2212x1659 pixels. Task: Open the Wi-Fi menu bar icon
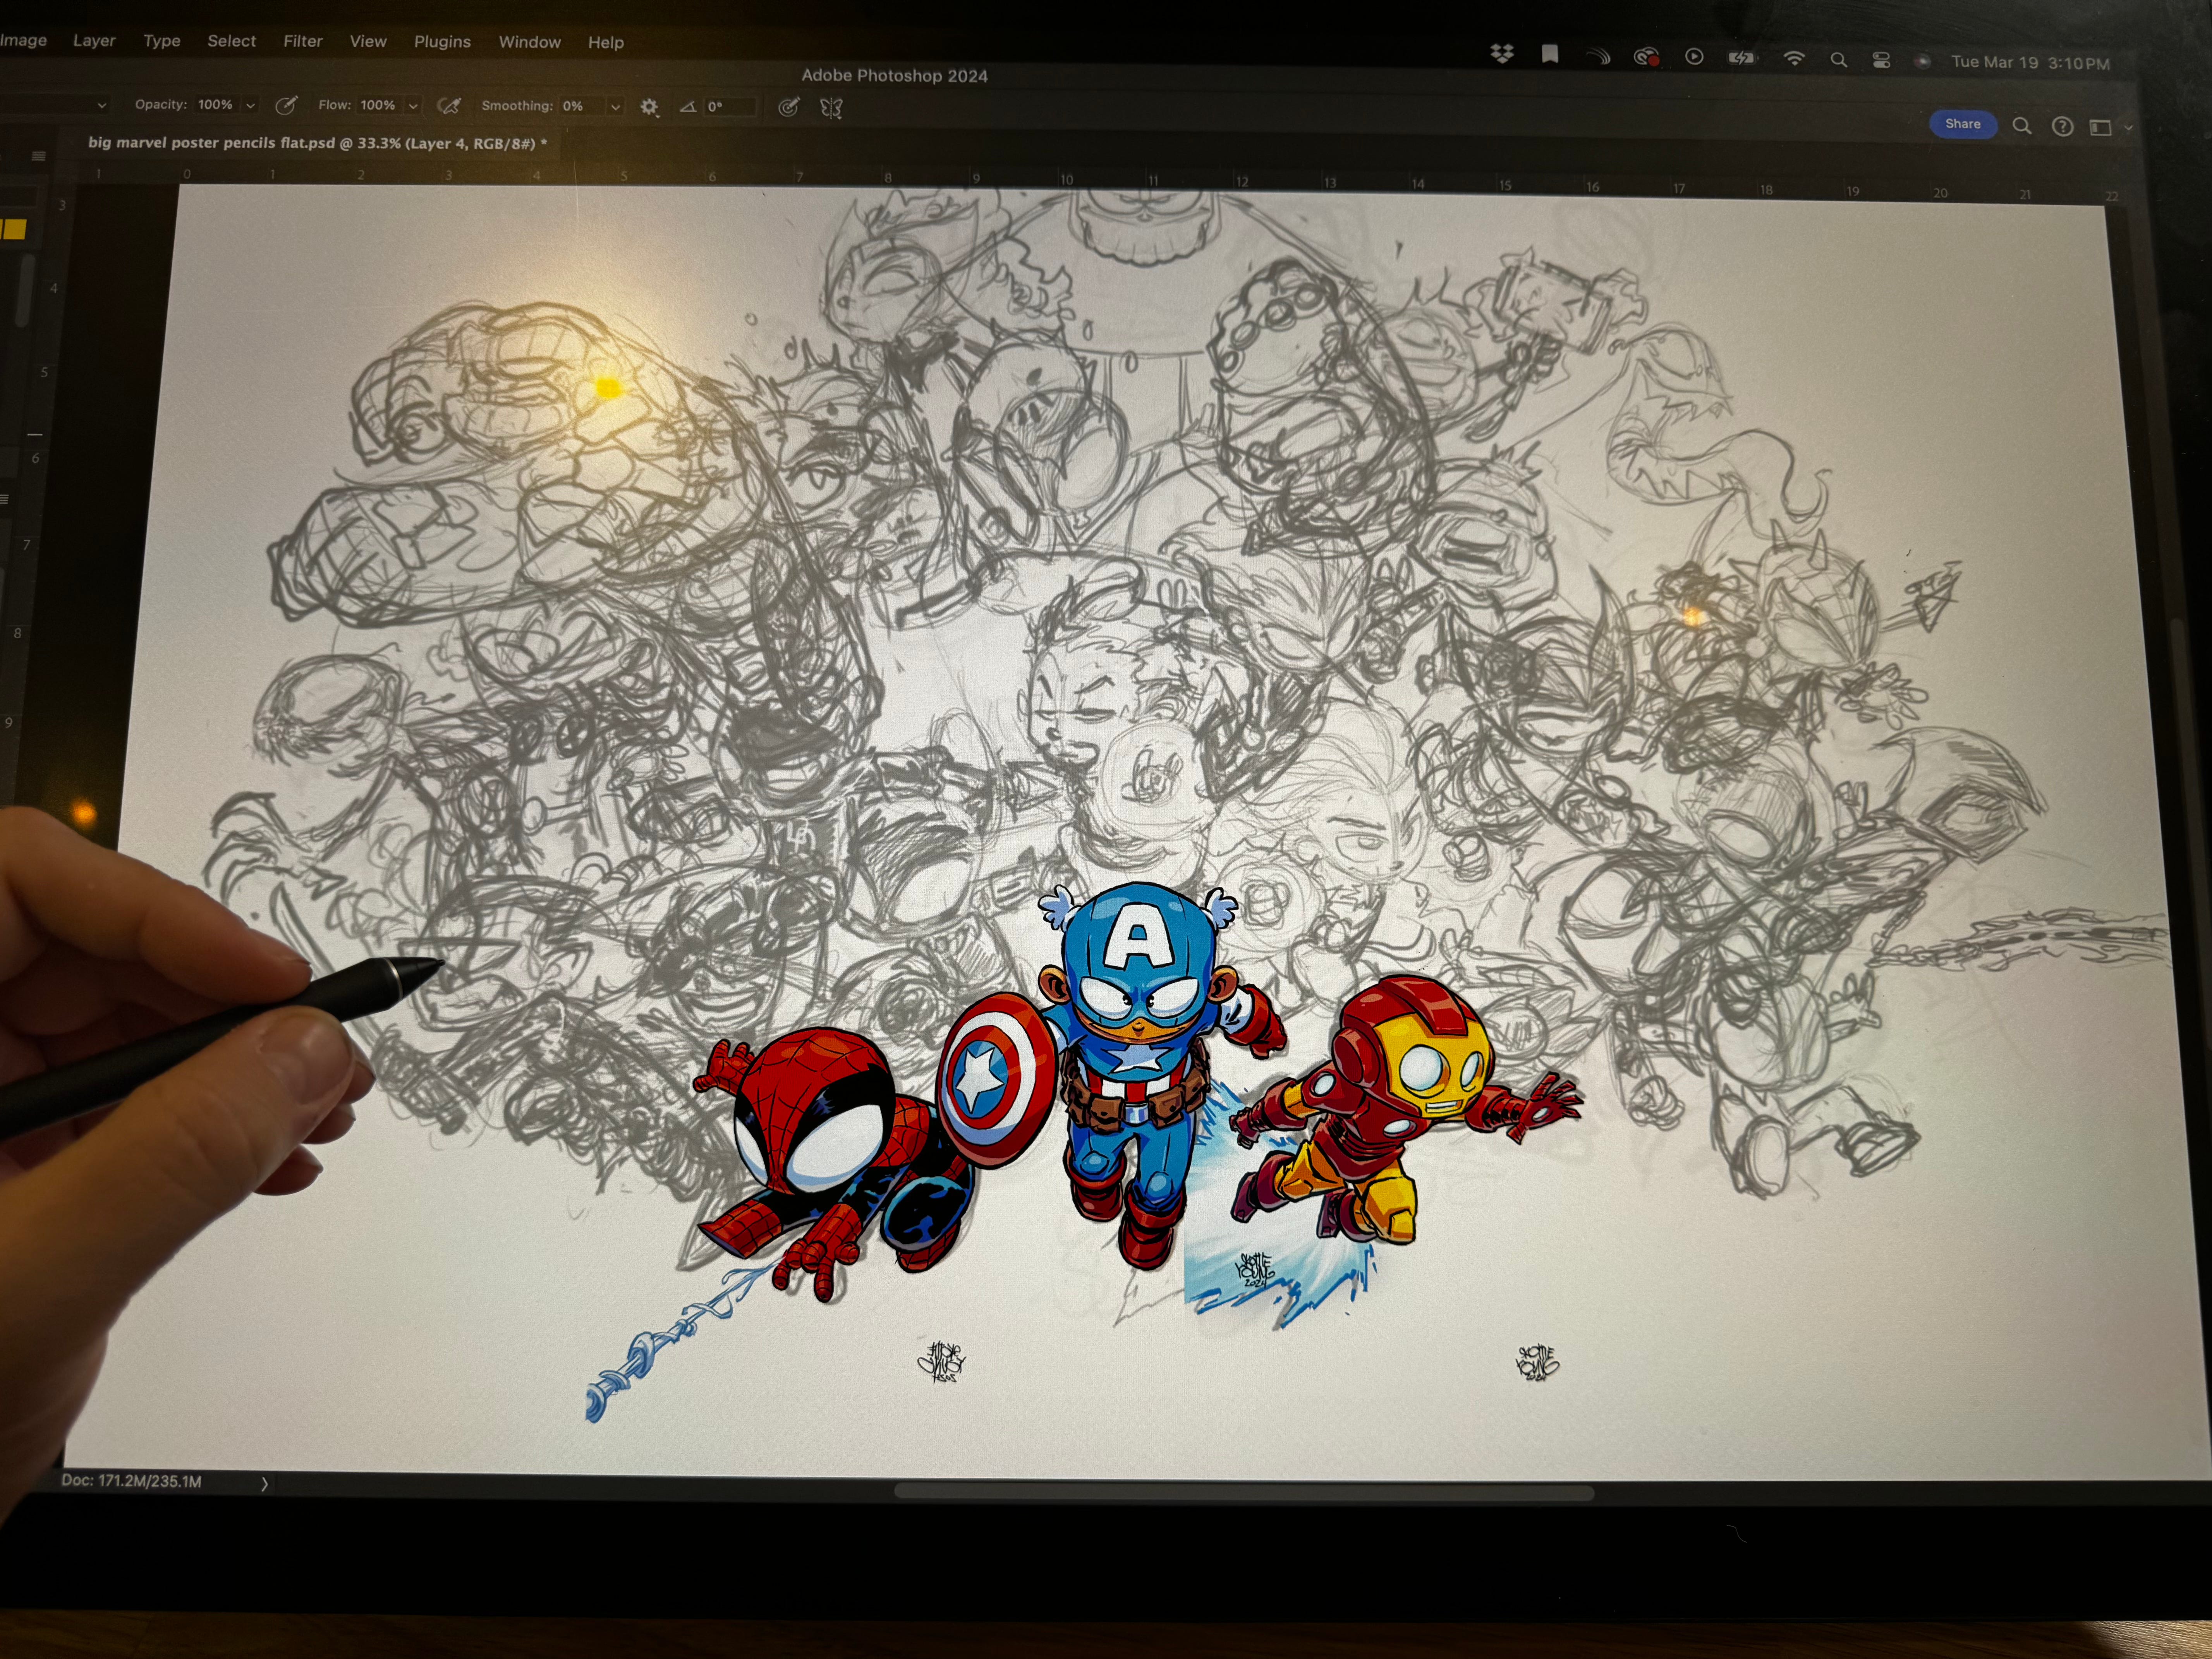[x=1794, y=59]
